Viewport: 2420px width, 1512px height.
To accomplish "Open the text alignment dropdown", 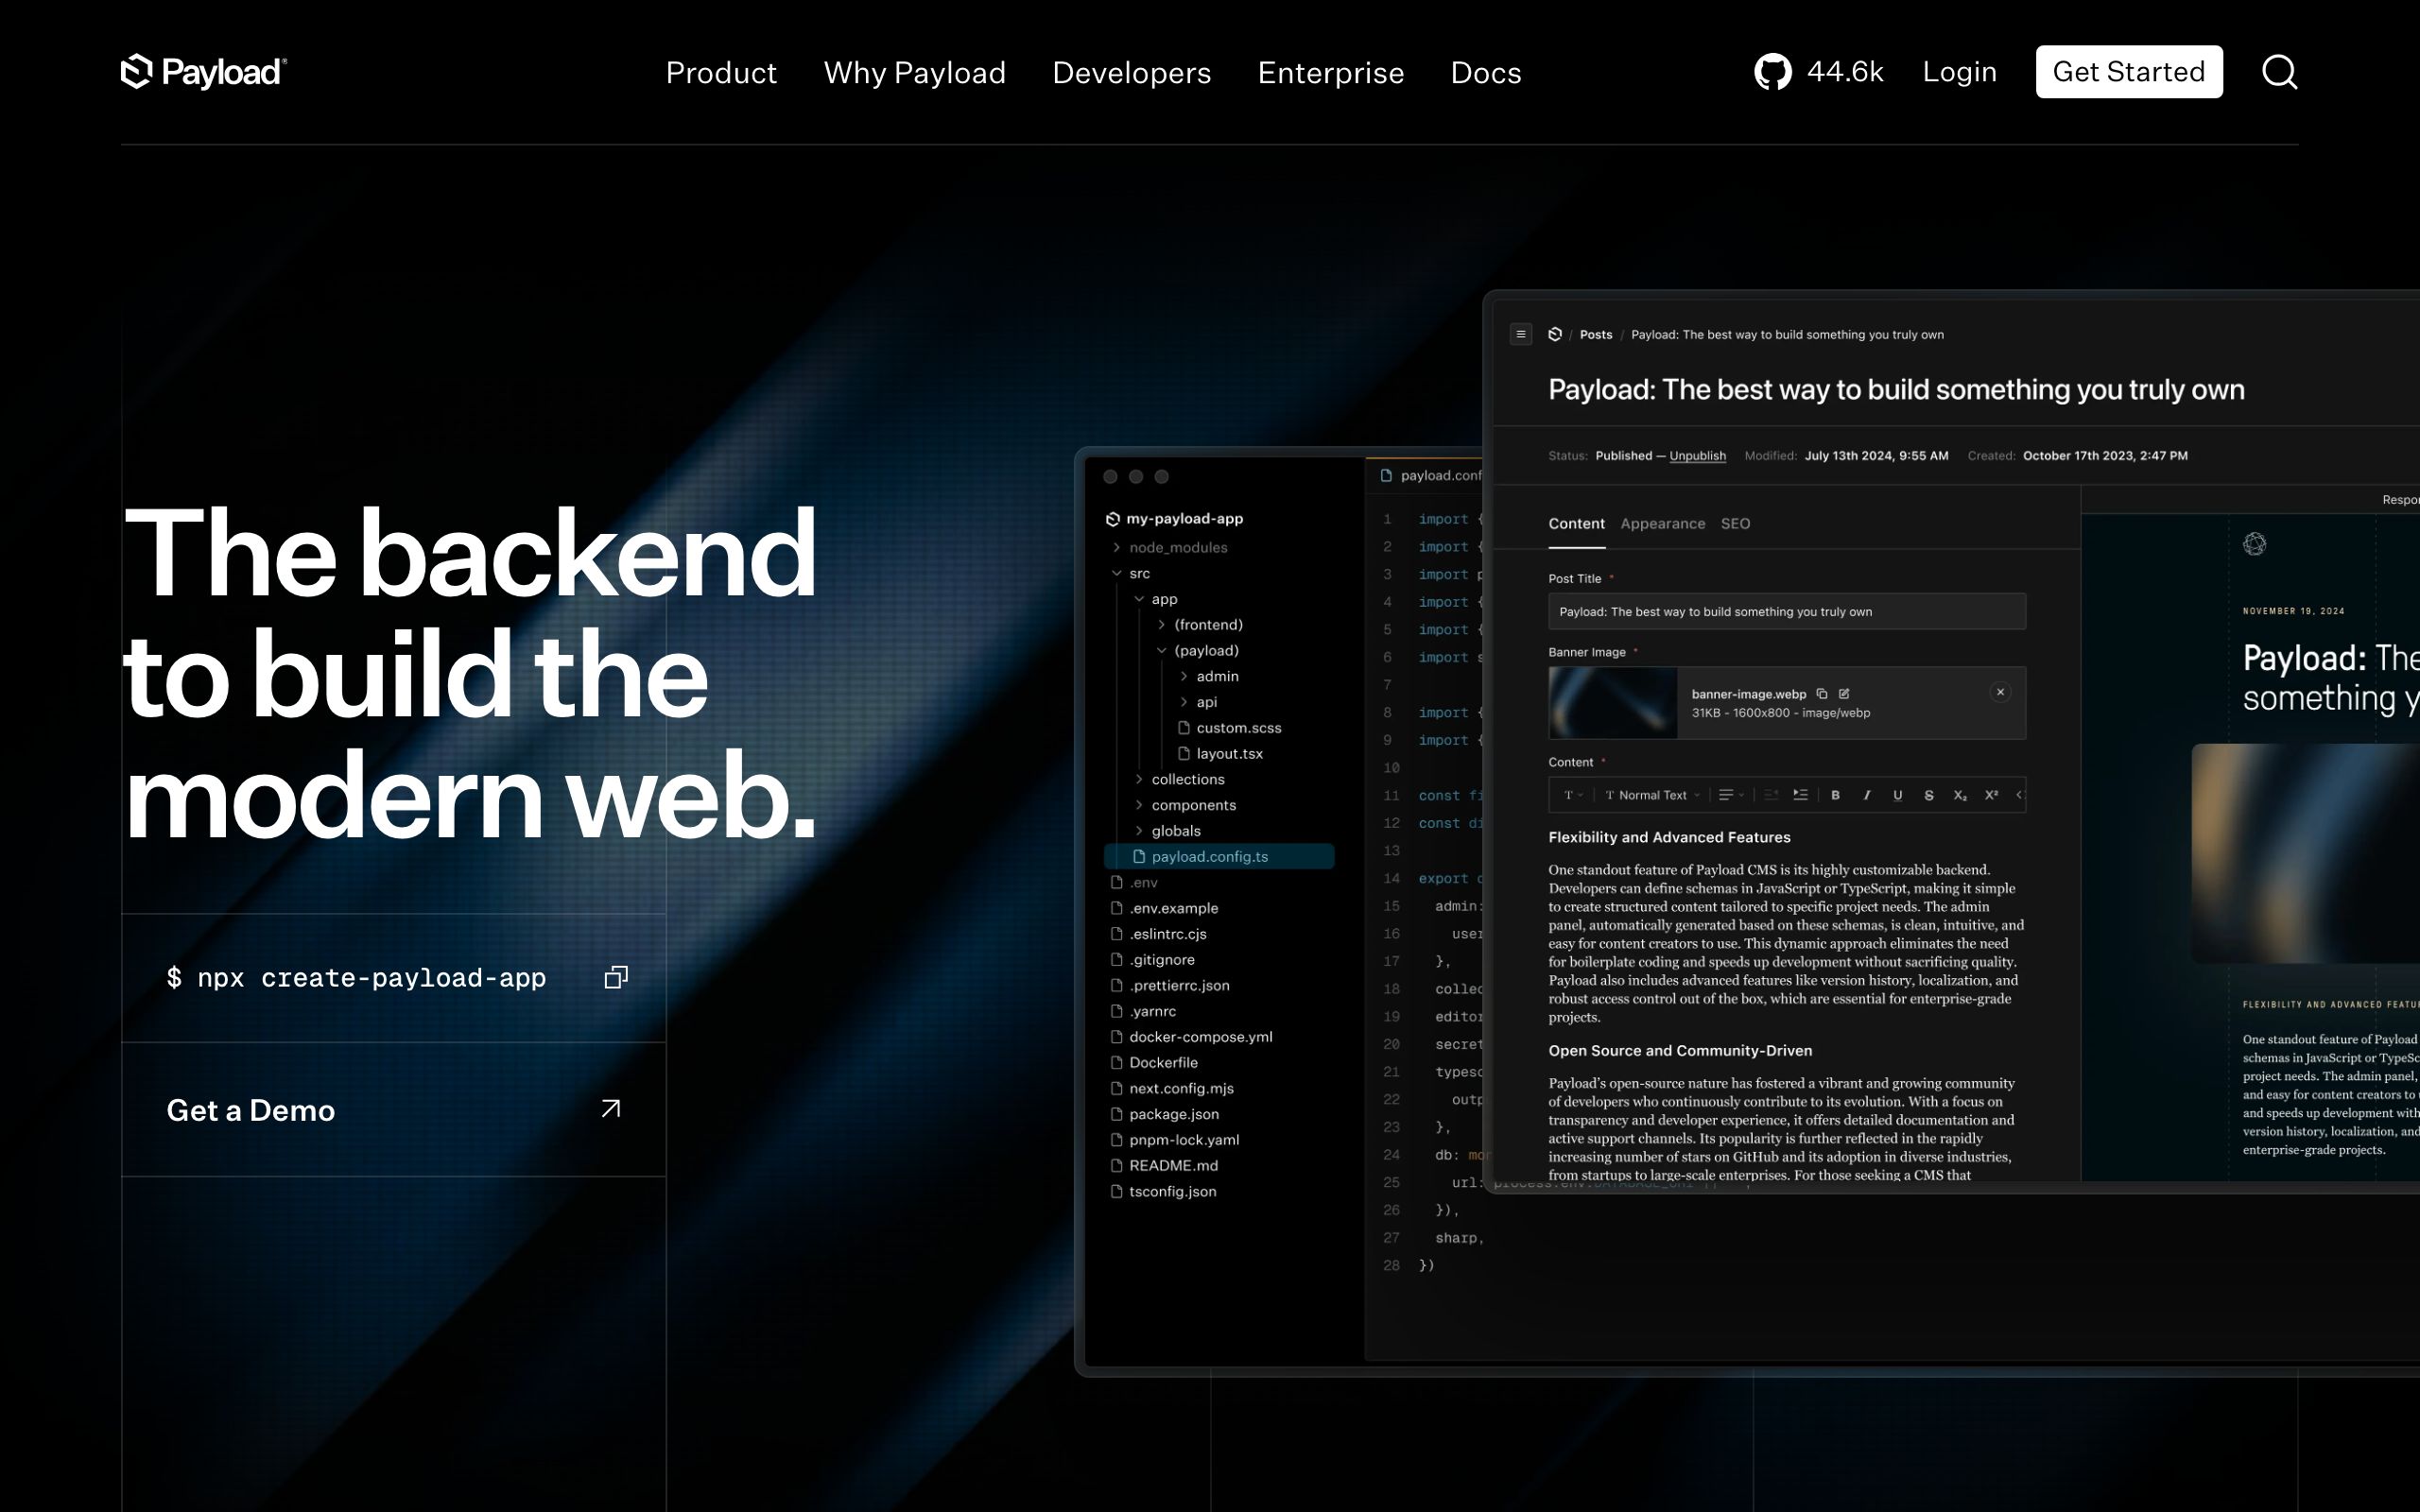I will coord(1731,795).
